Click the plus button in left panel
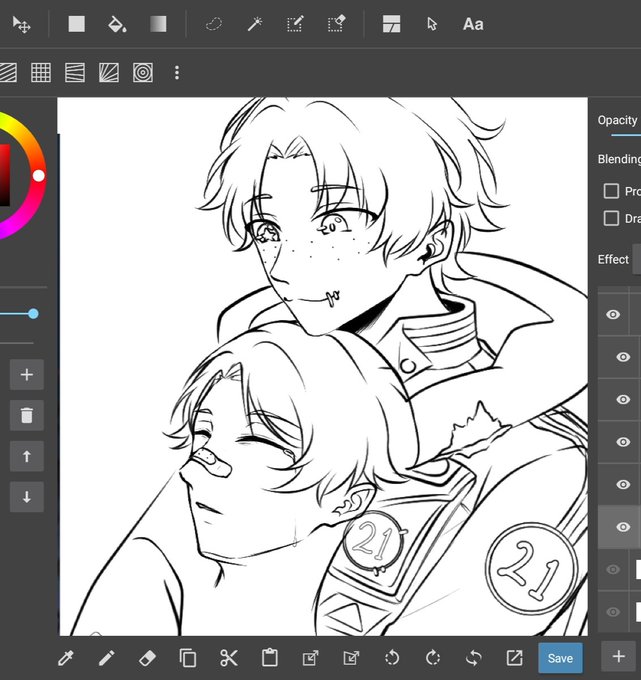This screenshot has height=680, width=641. point(26,375)
